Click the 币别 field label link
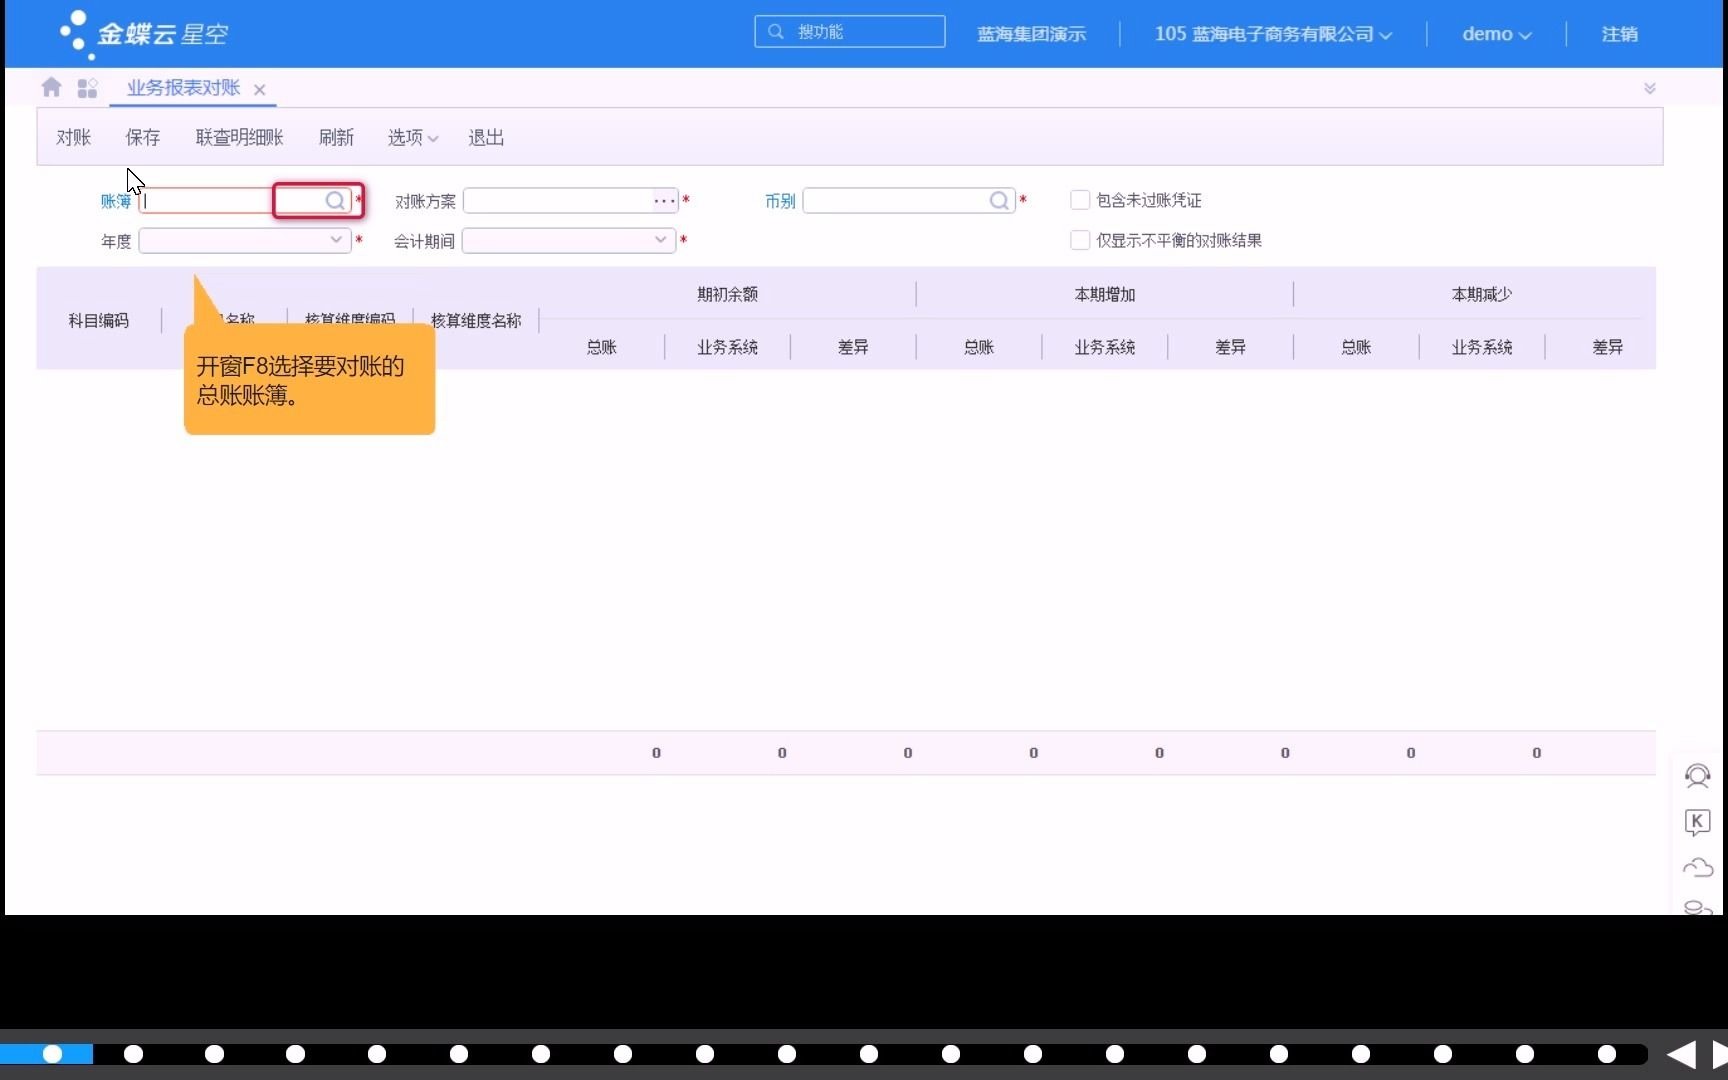The width and height of the screenshot is (1728, 1080). pos(780,201)
